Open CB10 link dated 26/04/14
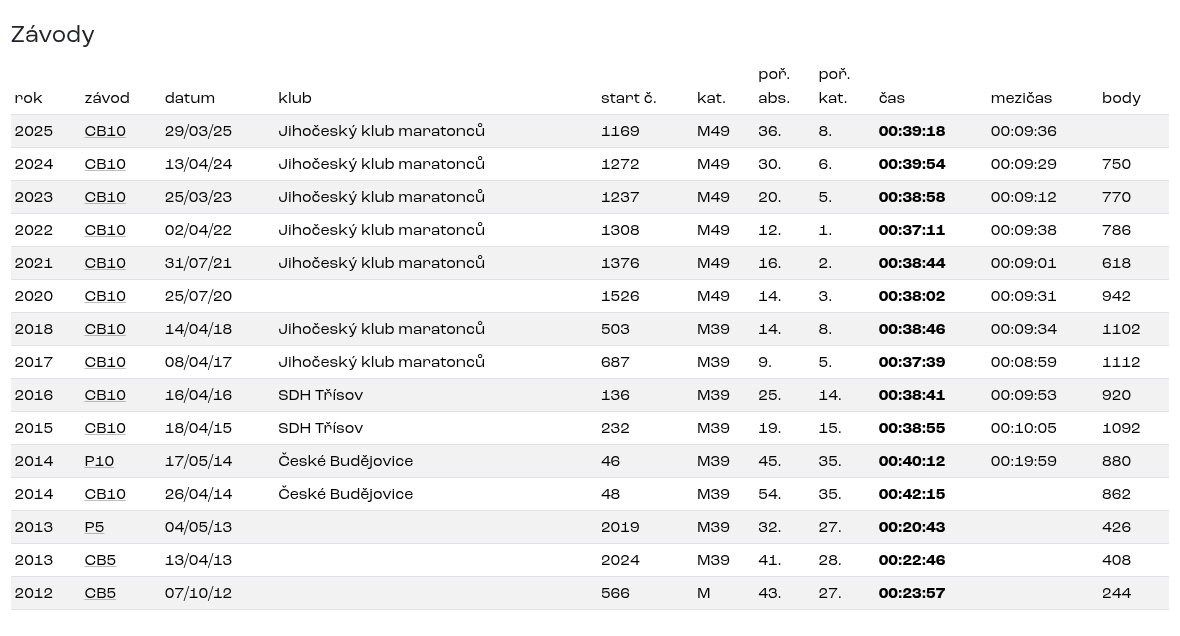The width and height of the screenshot is (1180, 636). (105, 494)
